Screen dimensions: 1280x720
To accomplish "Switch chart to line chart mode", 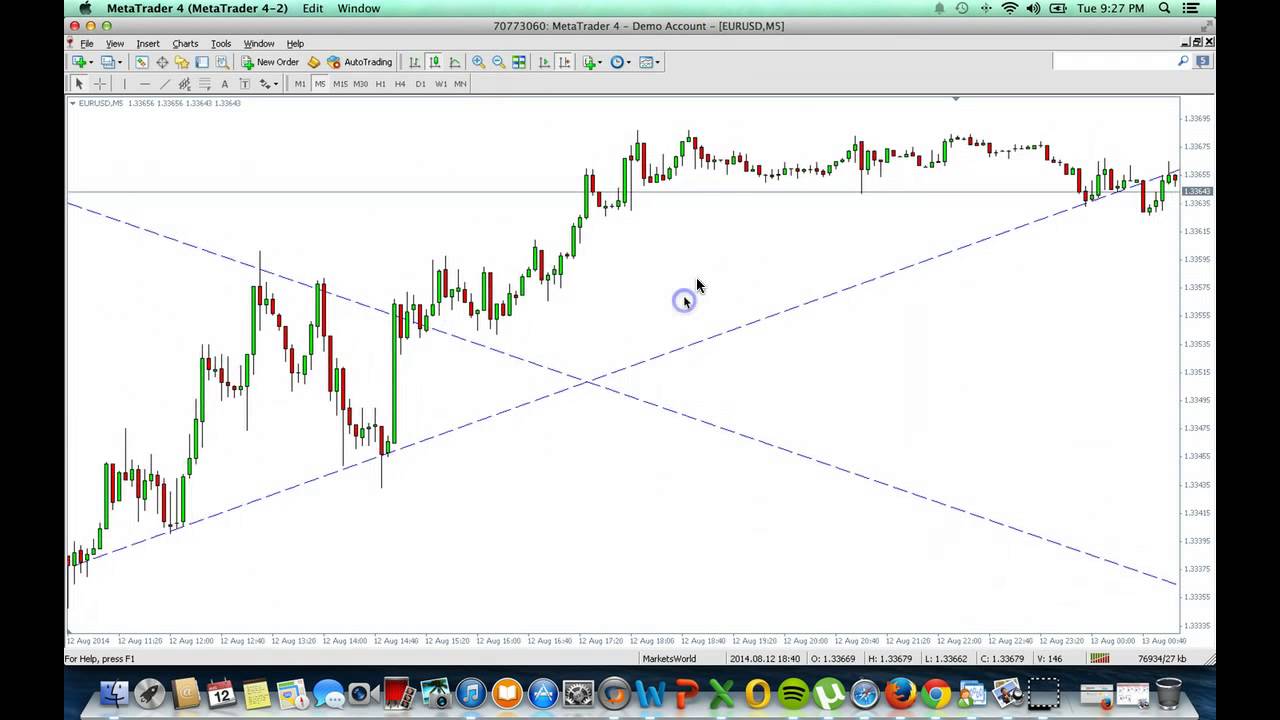I will coord(455,62).
